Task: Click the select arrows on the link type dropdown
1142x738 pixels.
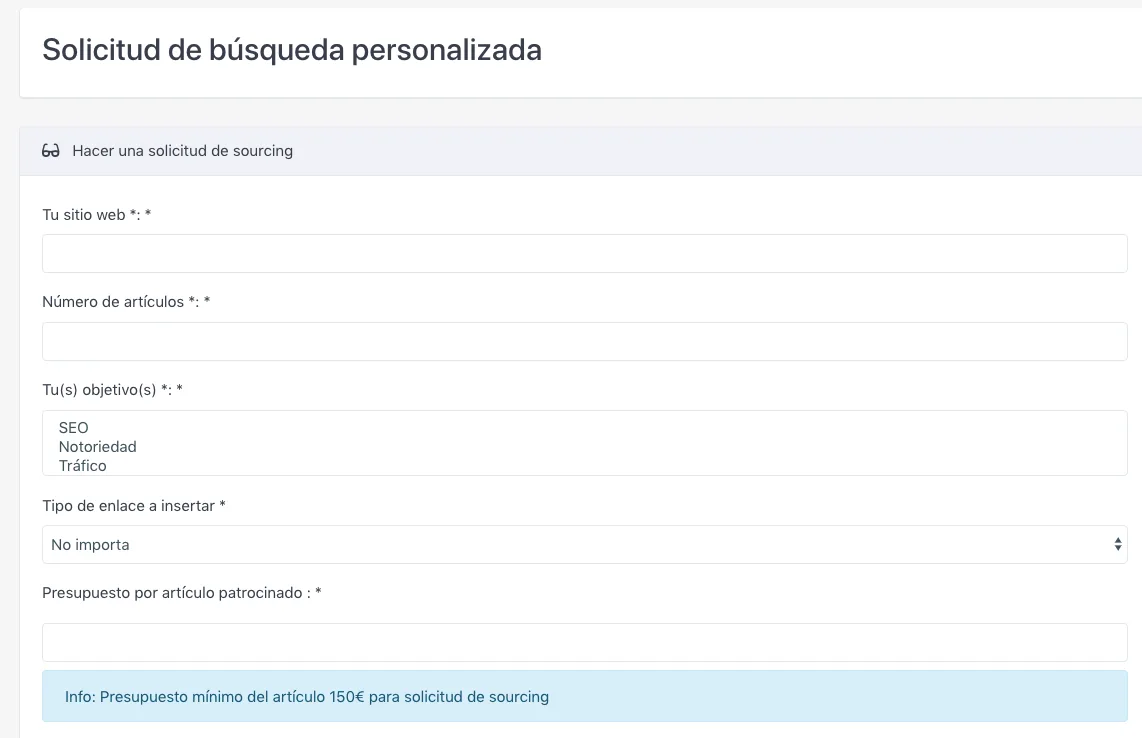Action: [1117, 545]
